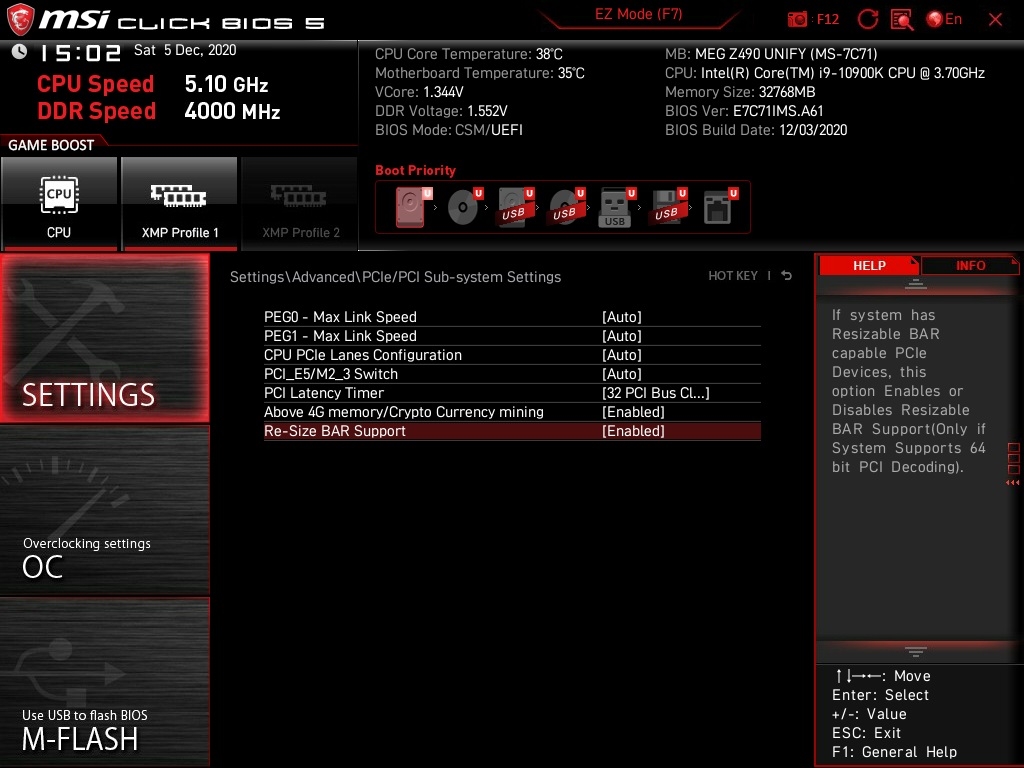
Task: Click the F1: General Help hint
Action: (x=894, y=752)
